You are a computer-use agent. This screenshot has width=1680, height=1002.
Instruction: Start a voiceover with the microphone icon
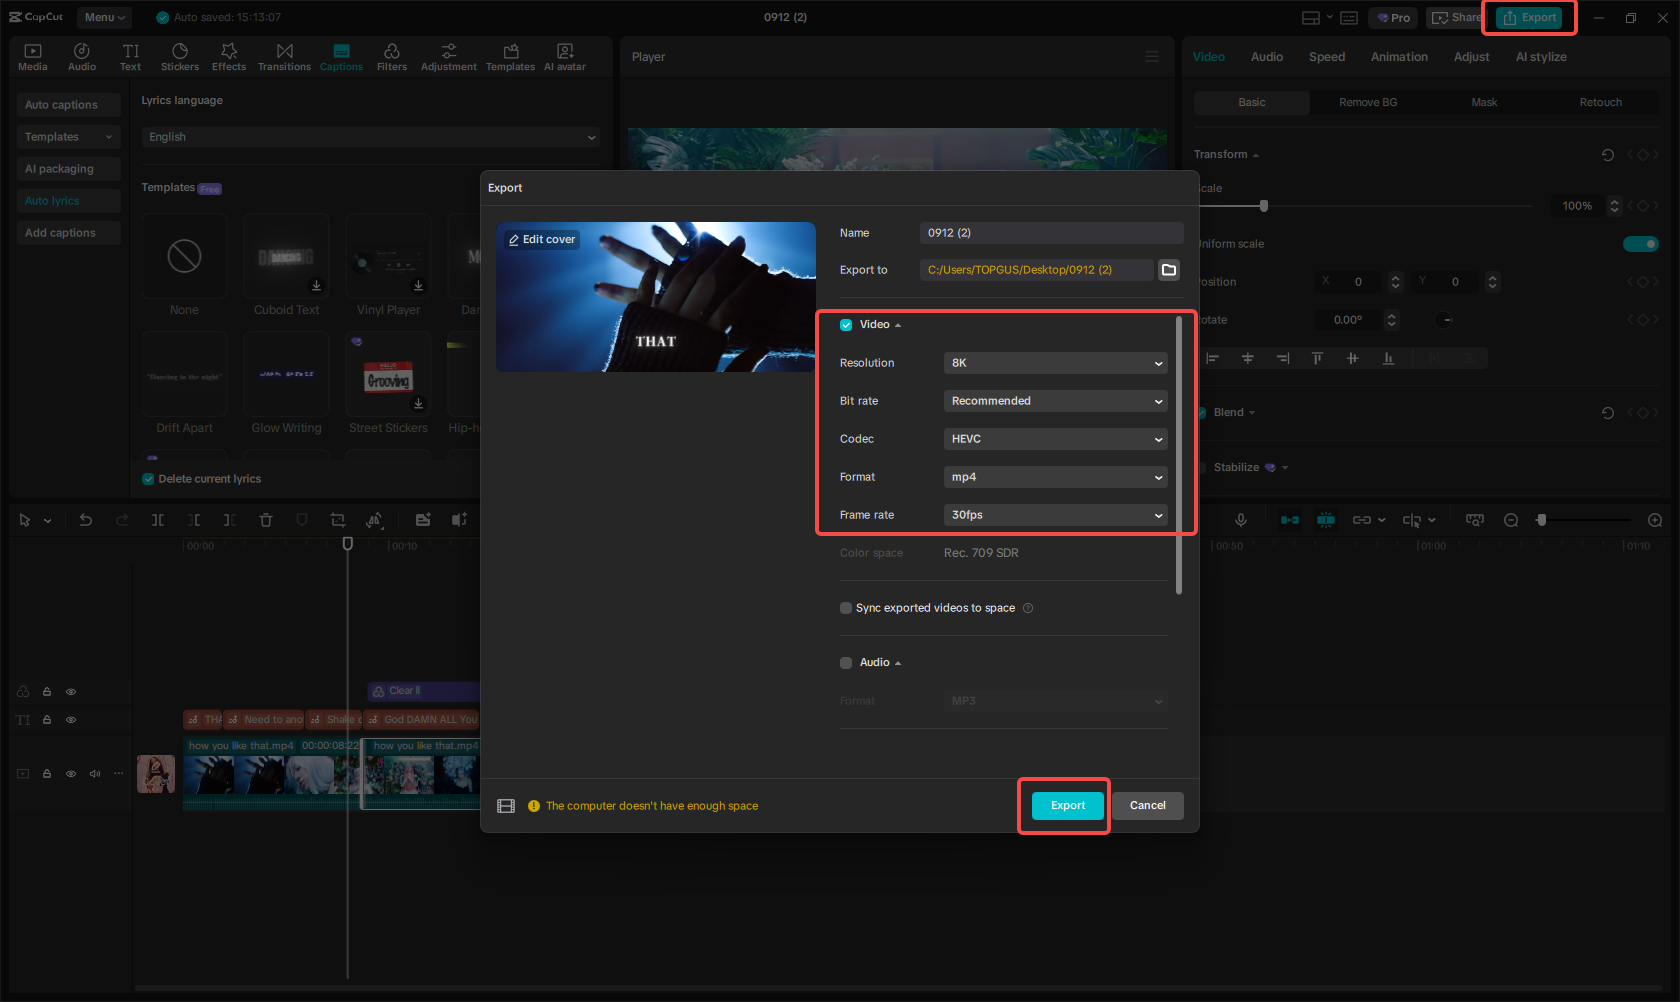point(1240,520)
